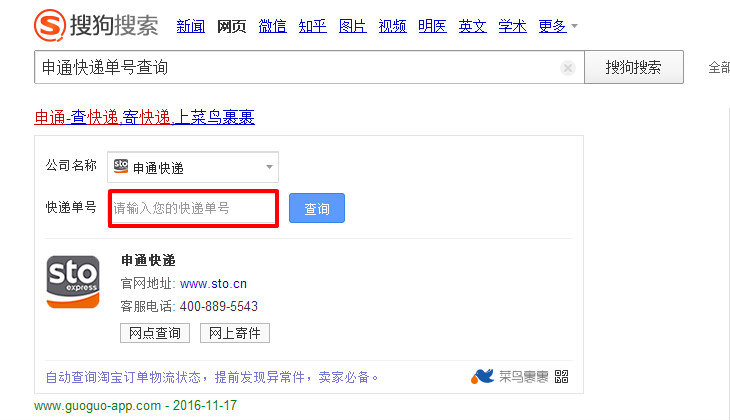Open the 知乎 tab

[312, 26]
